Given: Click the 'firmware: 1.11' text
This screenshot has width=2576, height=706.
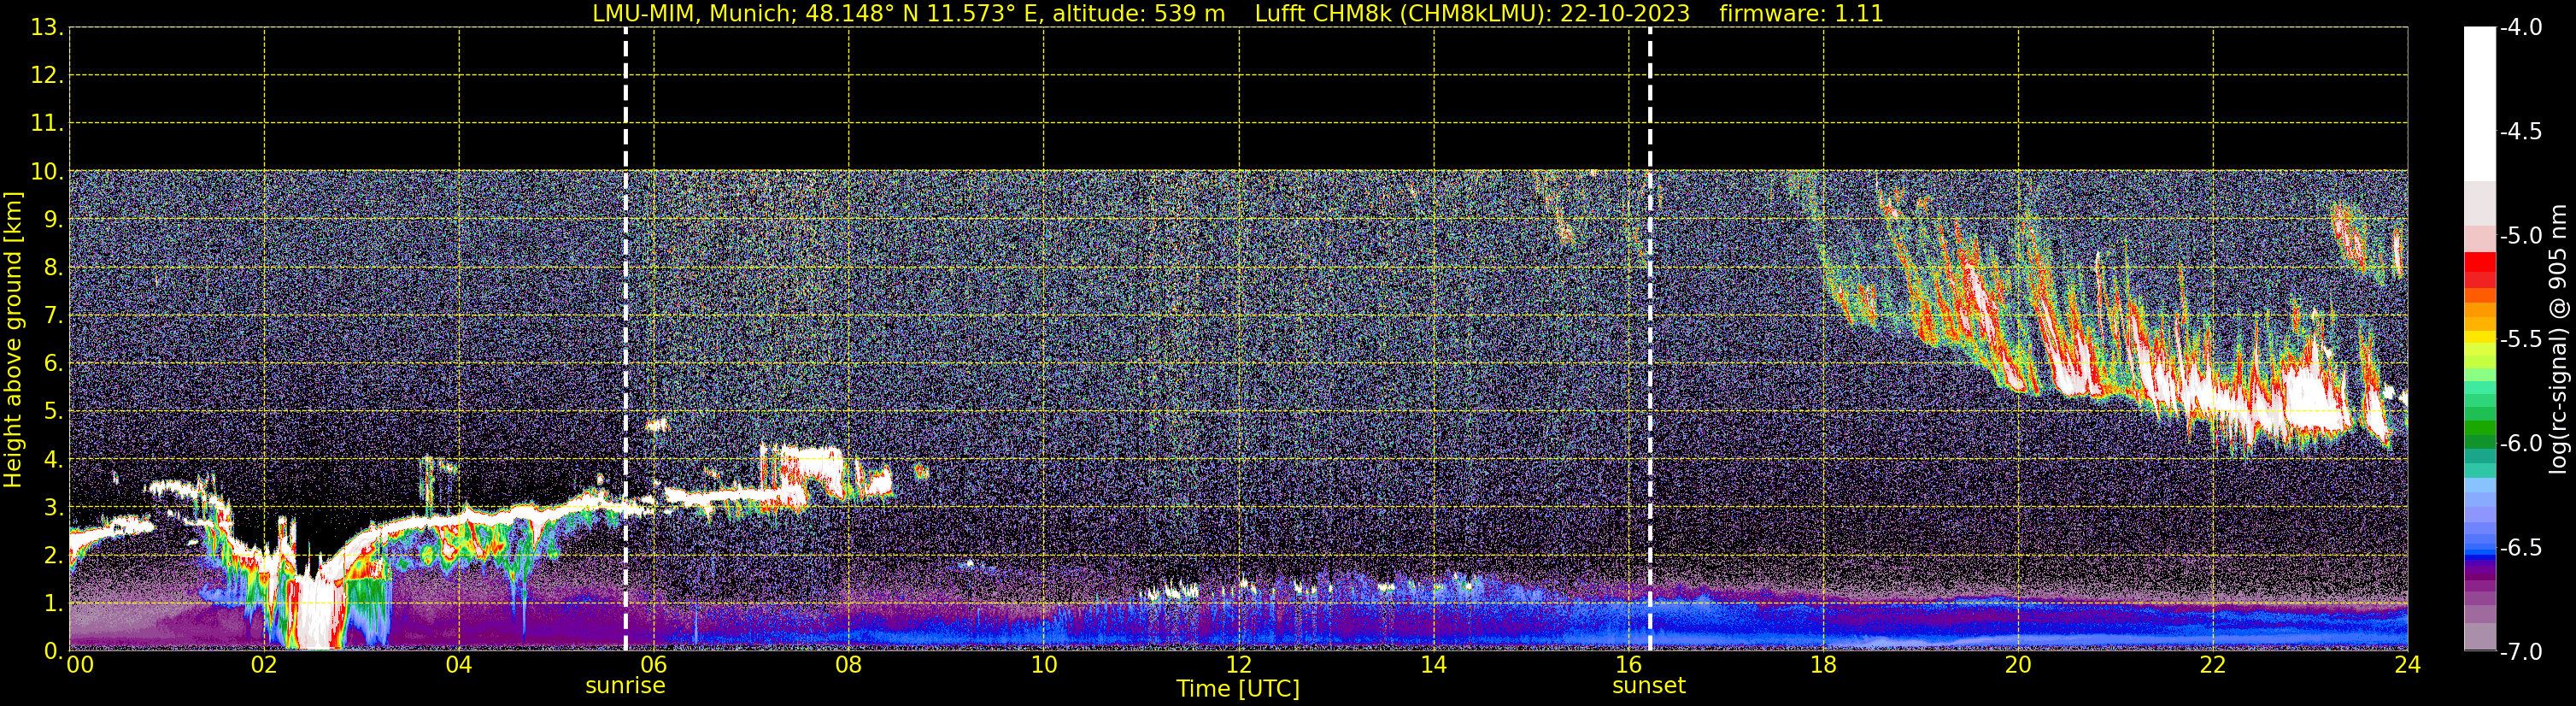Looking at the screenshot, I should point(1801,14).
